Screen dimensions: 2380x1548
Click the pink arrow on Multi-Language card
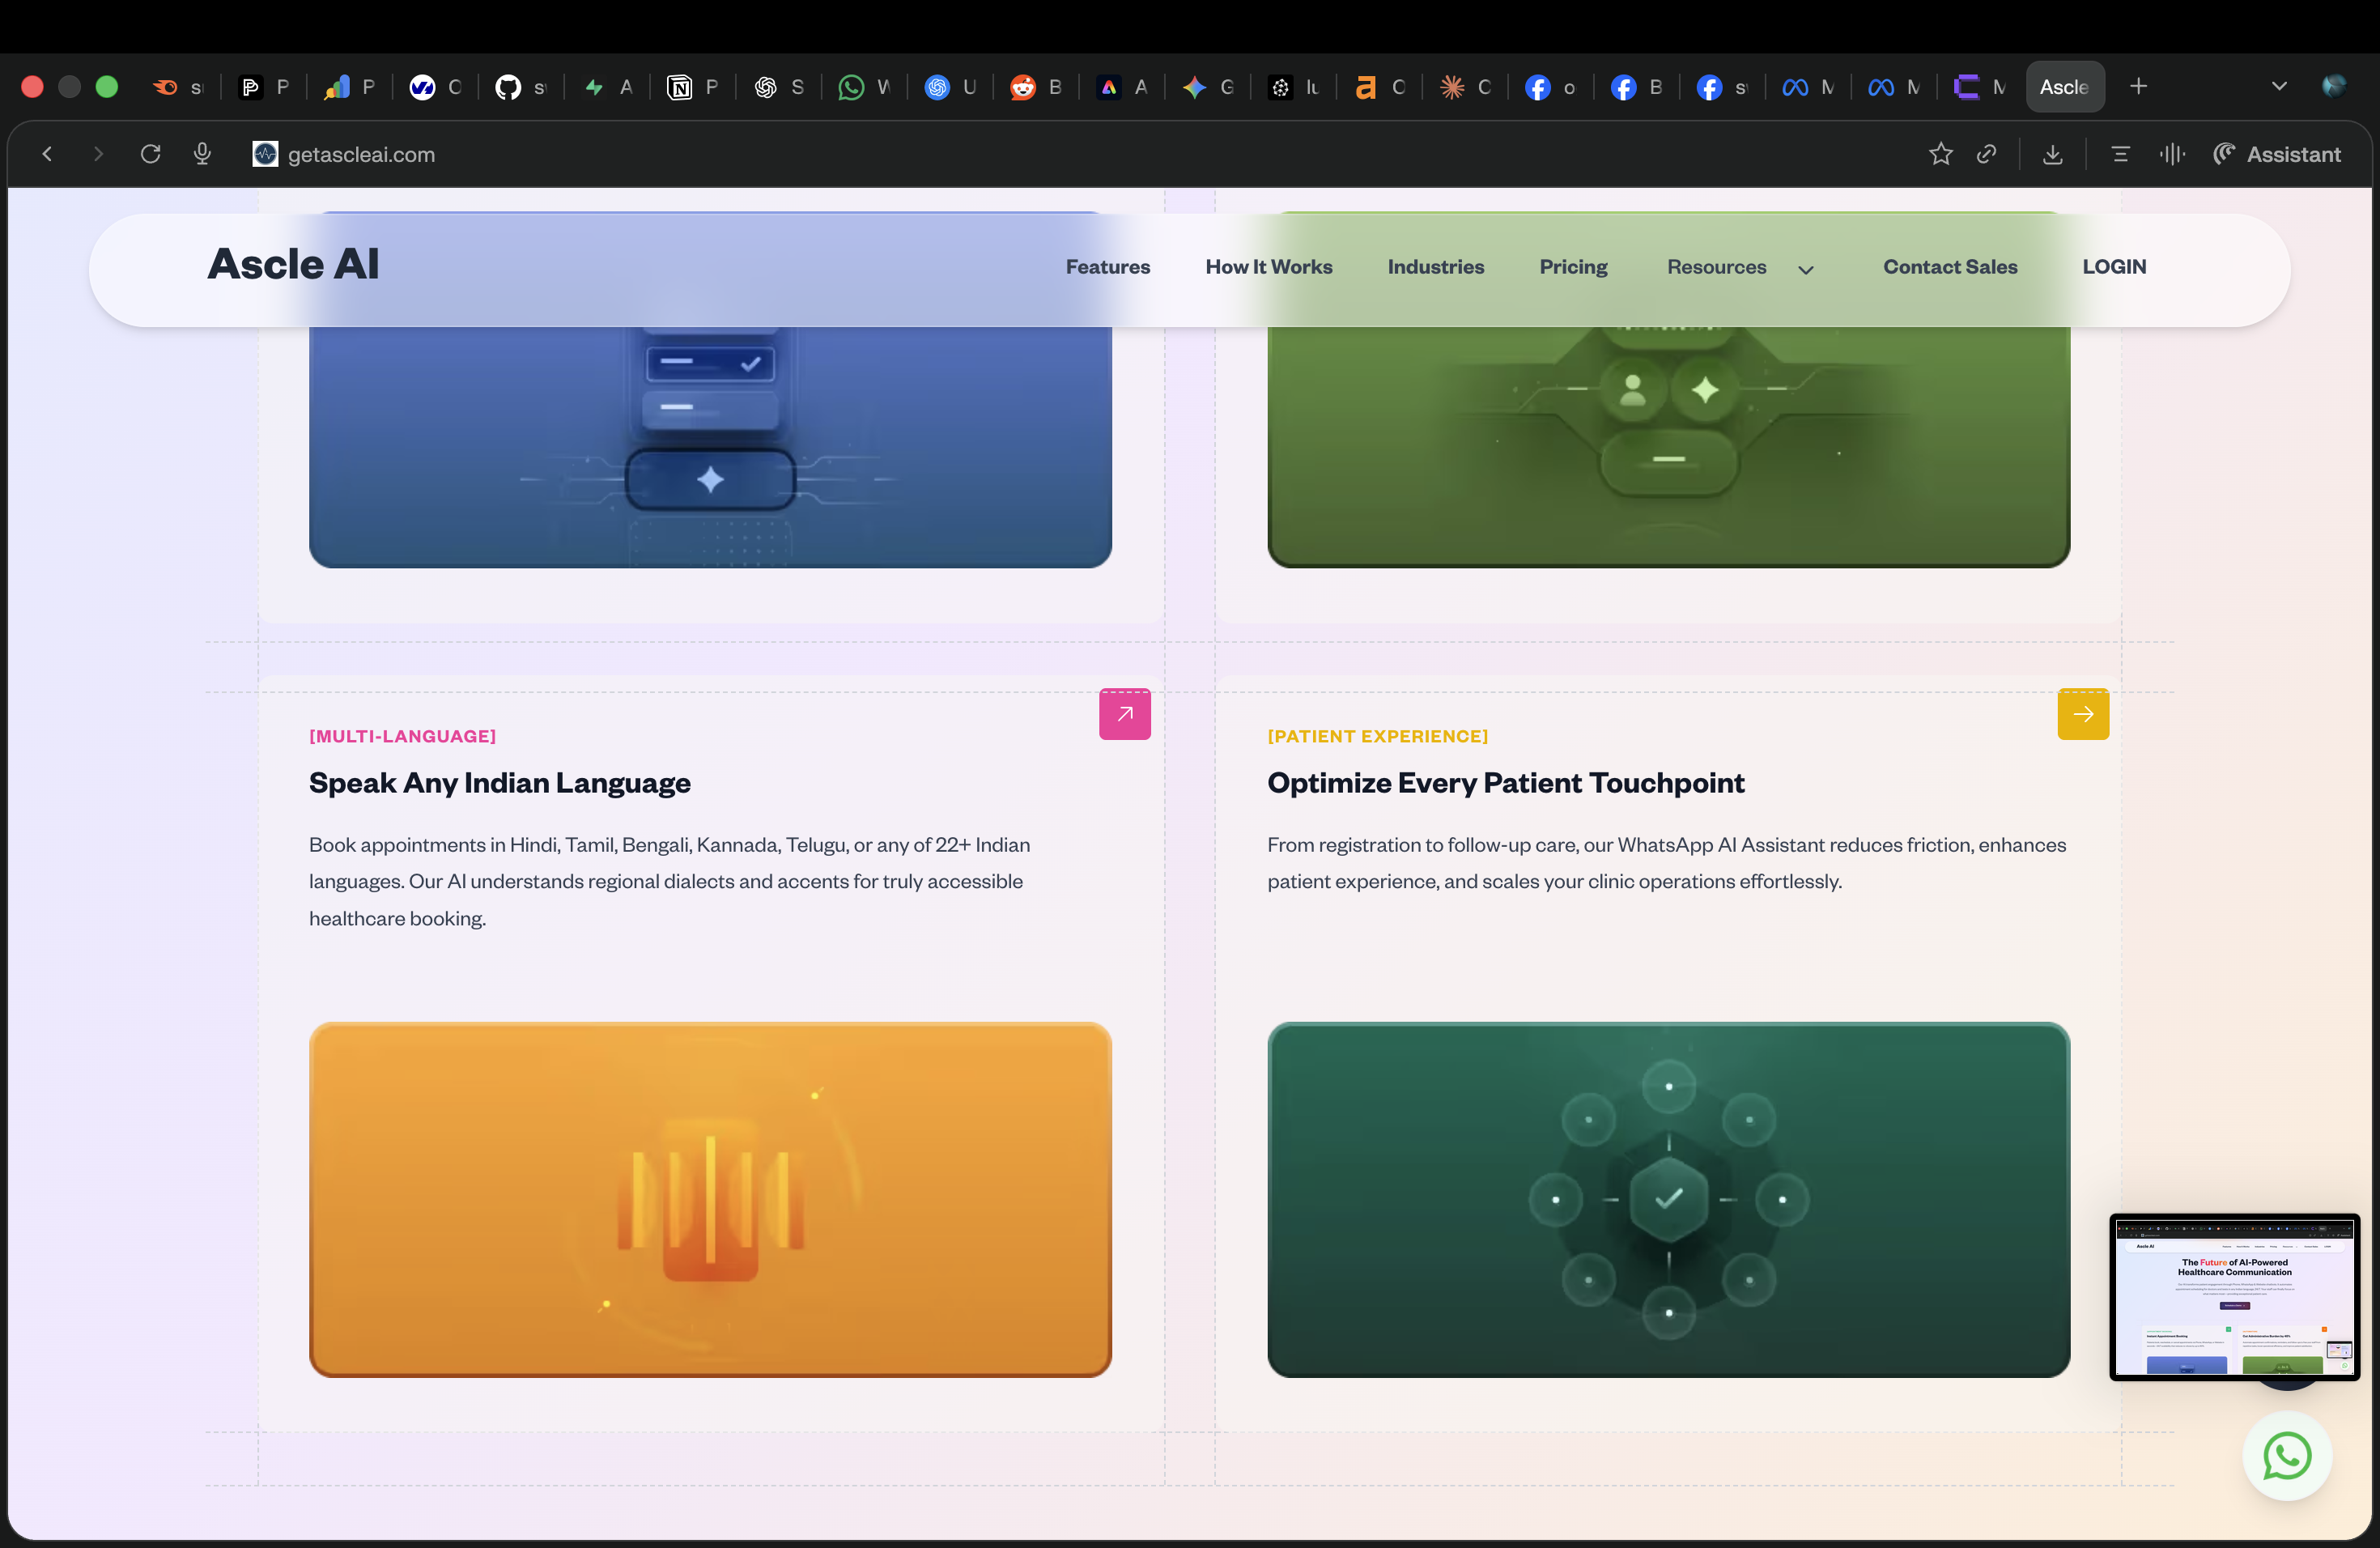1125,714
